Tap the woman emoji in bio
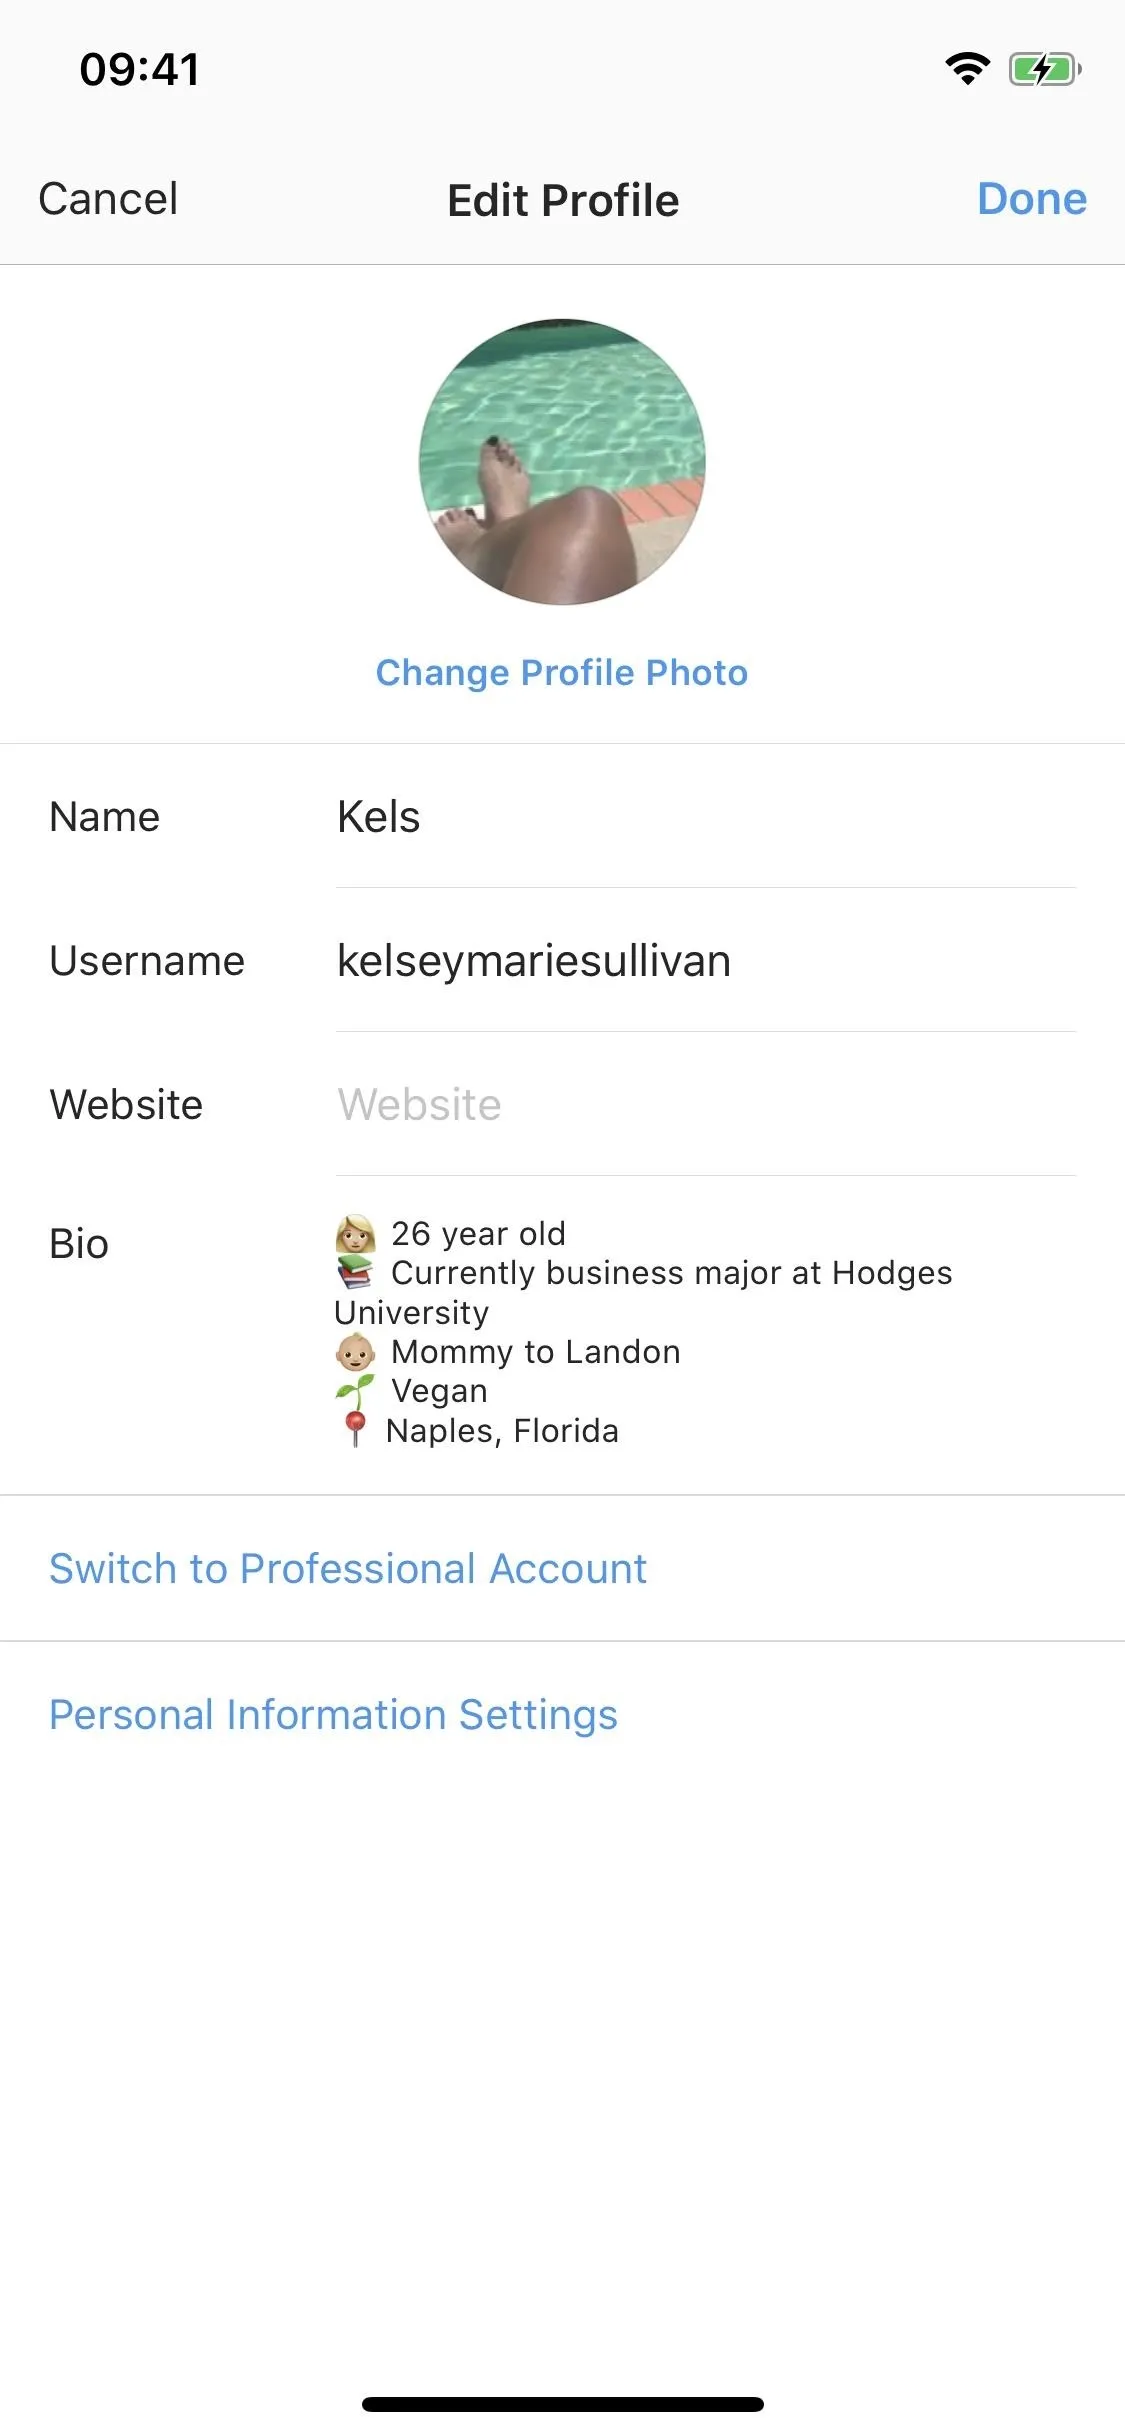Viewport: 1125px width, 2436px height. pos(355,1234)
